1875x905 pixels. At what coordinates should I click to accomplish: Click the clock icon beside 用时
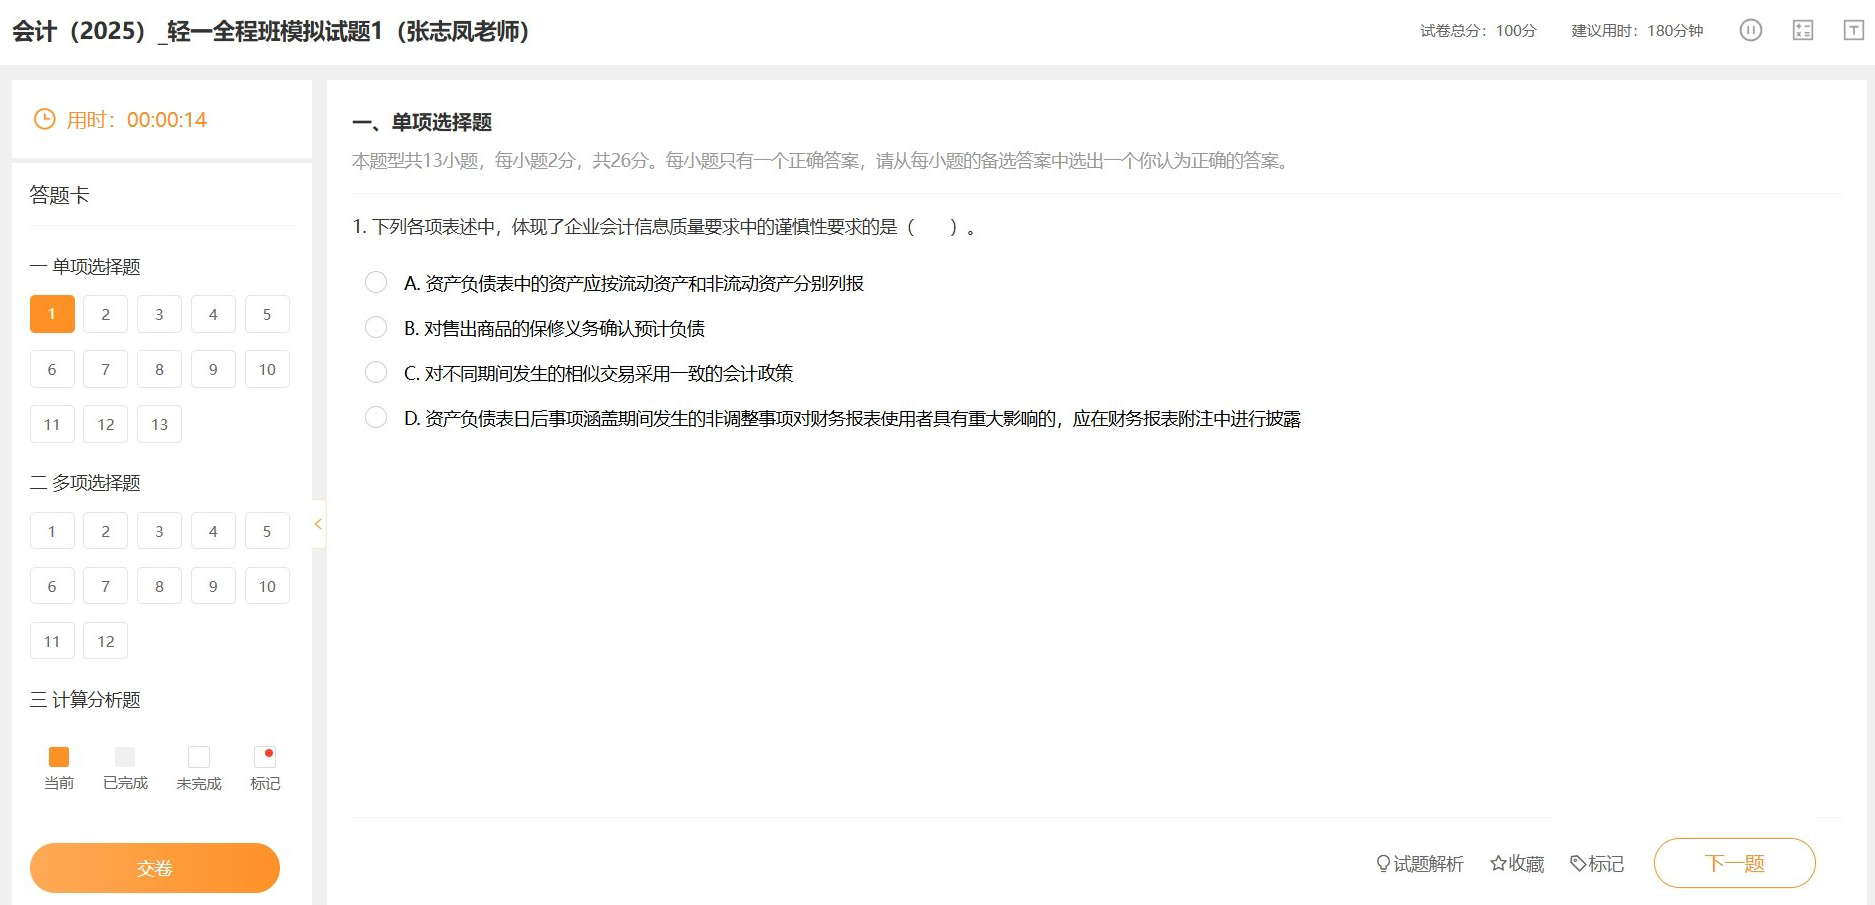pos(45,120)
